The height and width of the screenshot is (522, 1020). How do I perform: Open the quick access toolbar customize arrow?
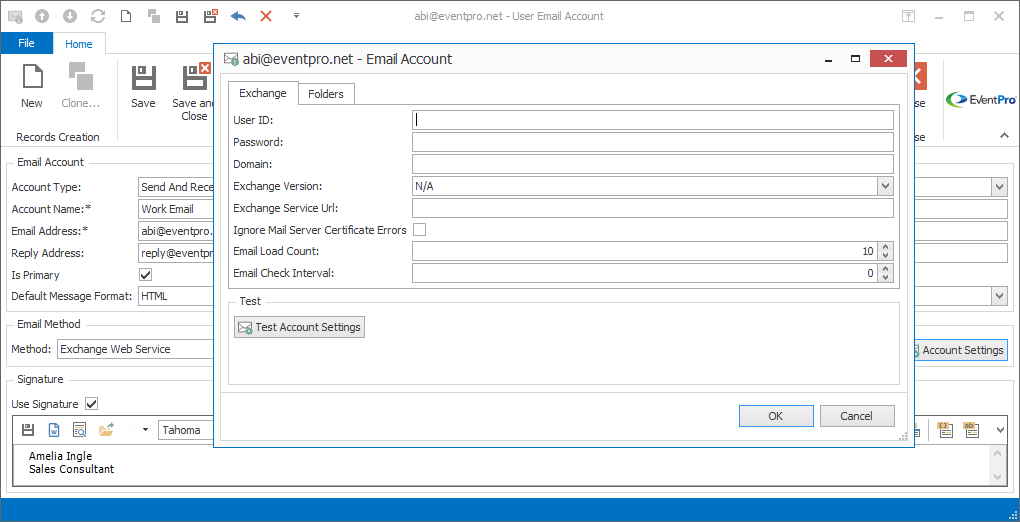tap(296, 15)
